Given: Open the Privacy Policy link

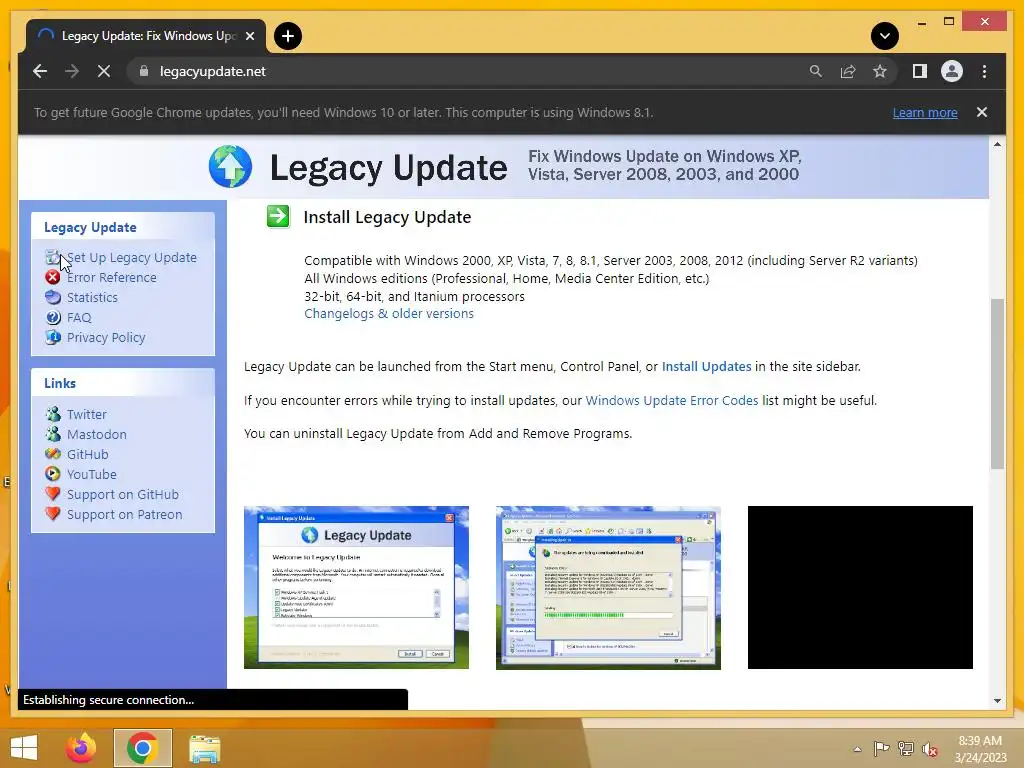Looking at the screenshot, I should 106,338.
